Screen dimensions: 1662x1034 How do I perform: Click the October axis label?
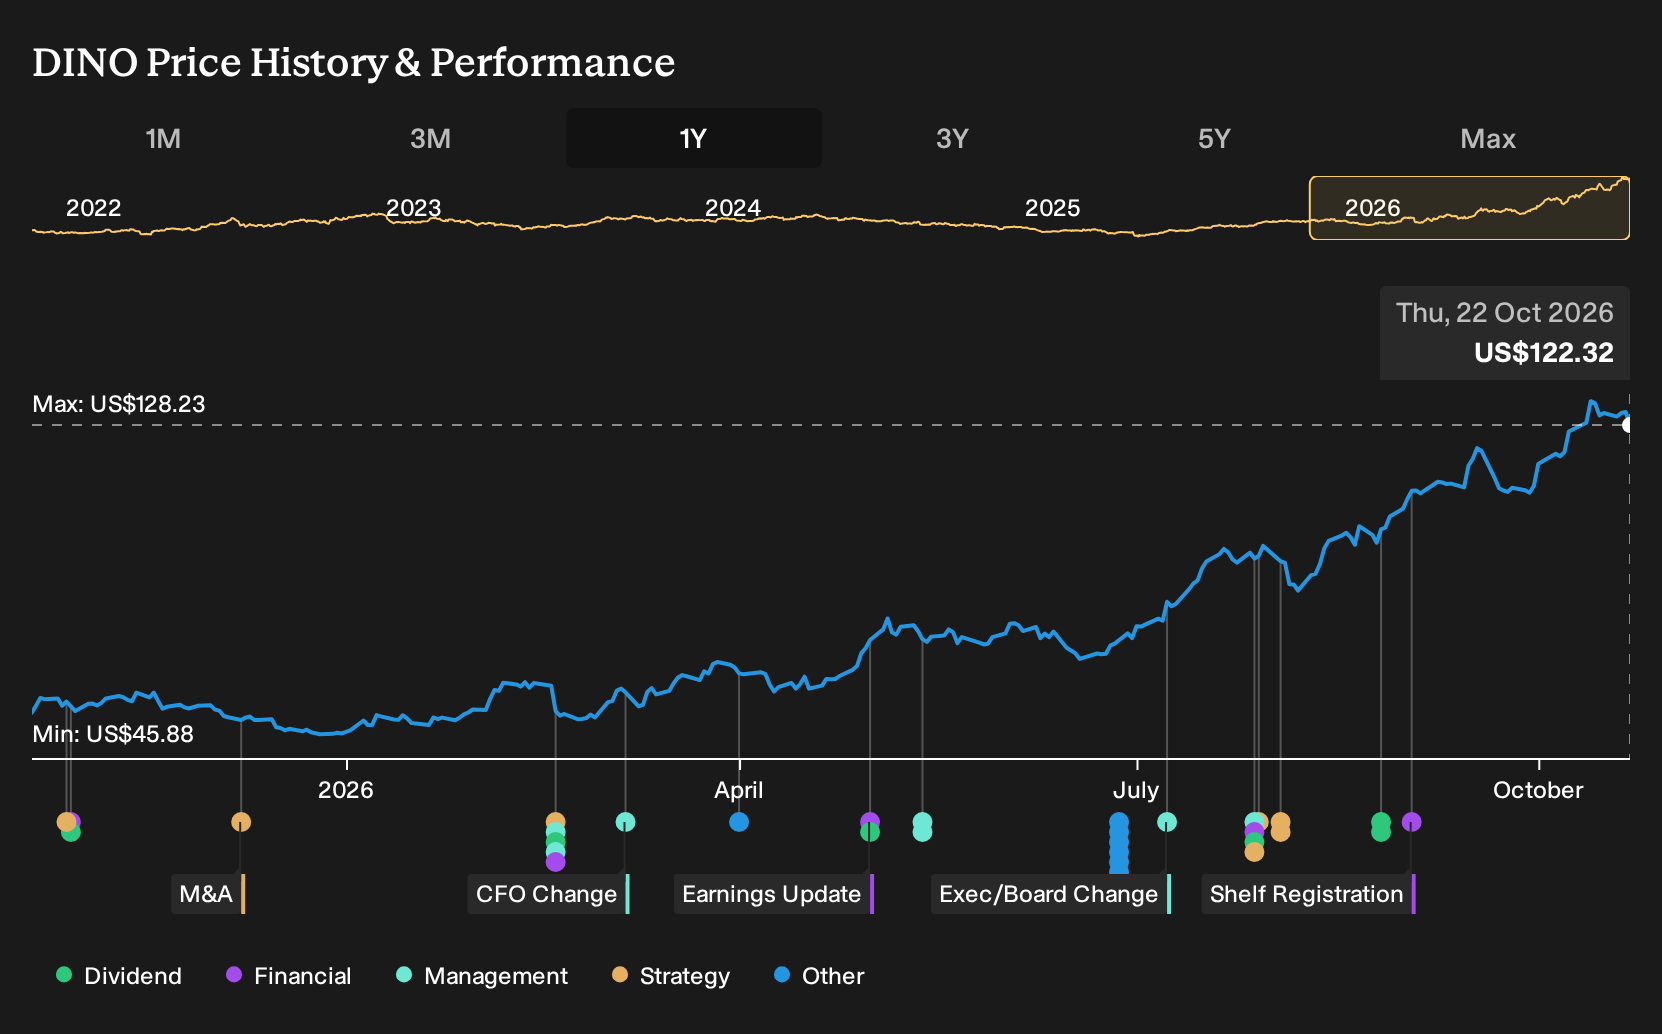[1538, 790]
